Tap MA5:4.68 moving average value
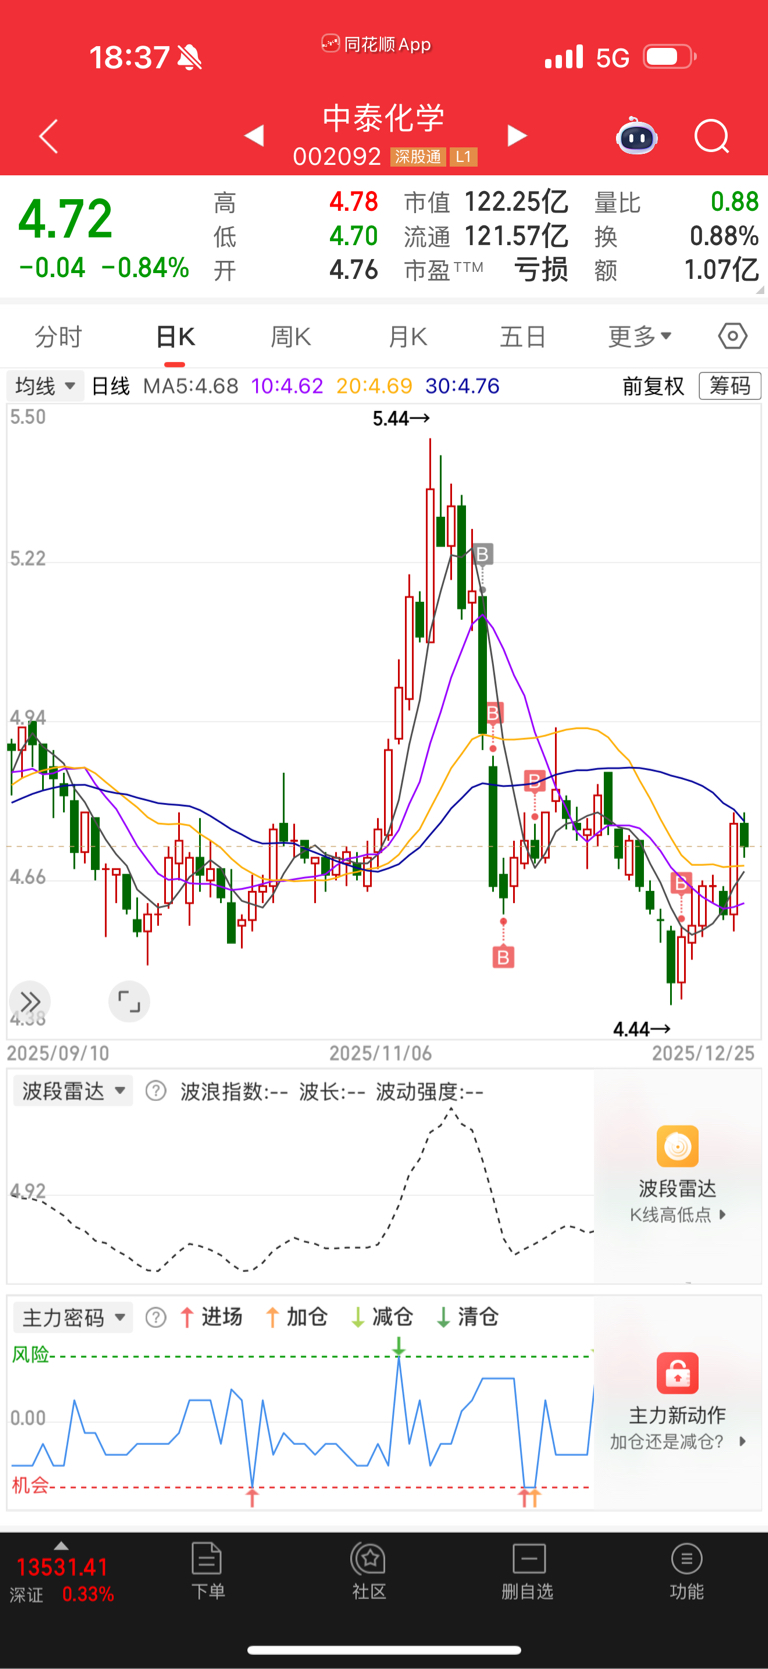 (191, 386)
